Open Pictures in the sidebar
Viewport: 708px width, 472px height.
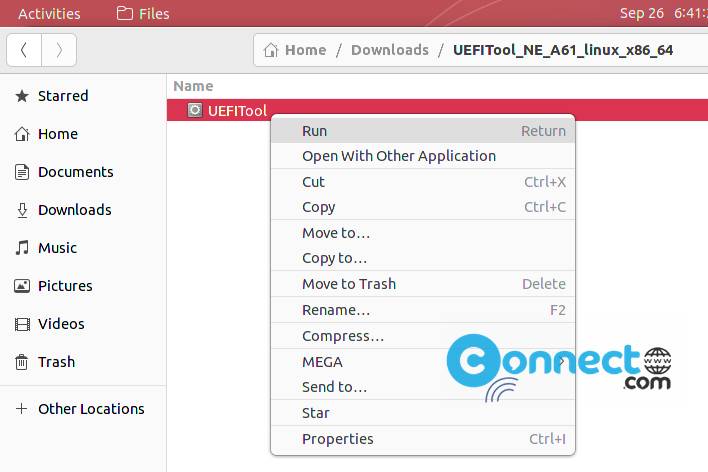(65, 285)
